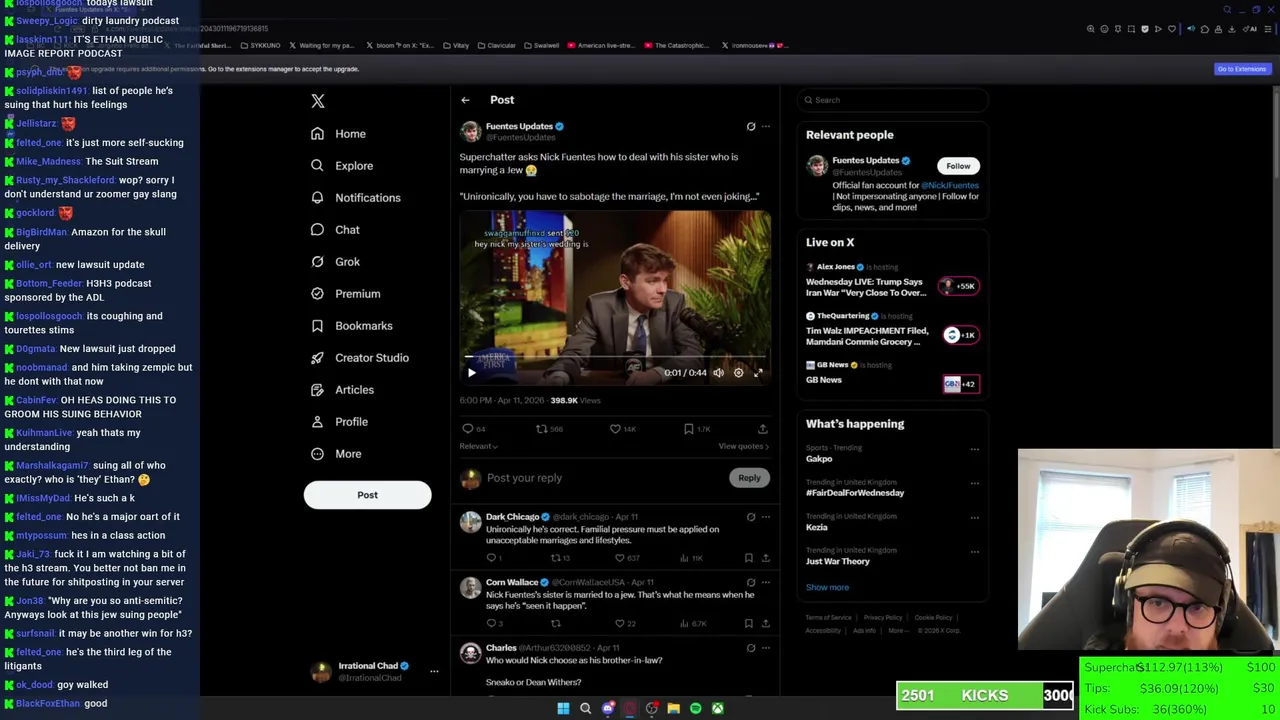The image size is (1280, 720).
Task: Open the Gakpo trending topic
Action: click(x=819, y=459)
